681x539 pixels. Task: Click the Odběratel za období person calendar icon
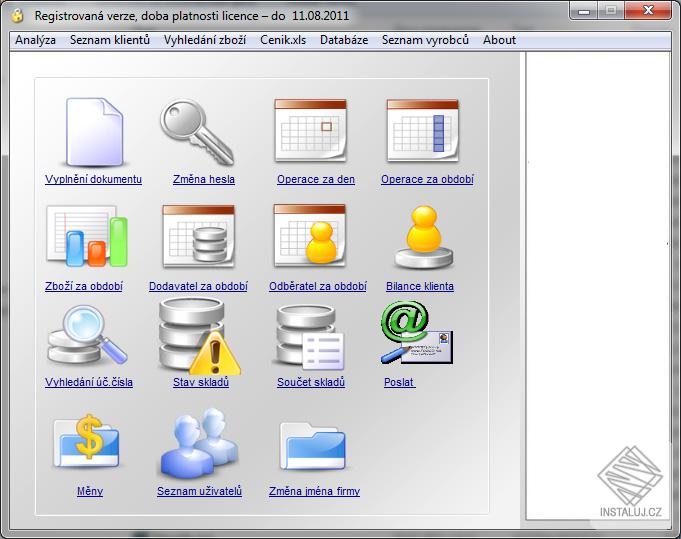tap(310, 235)
